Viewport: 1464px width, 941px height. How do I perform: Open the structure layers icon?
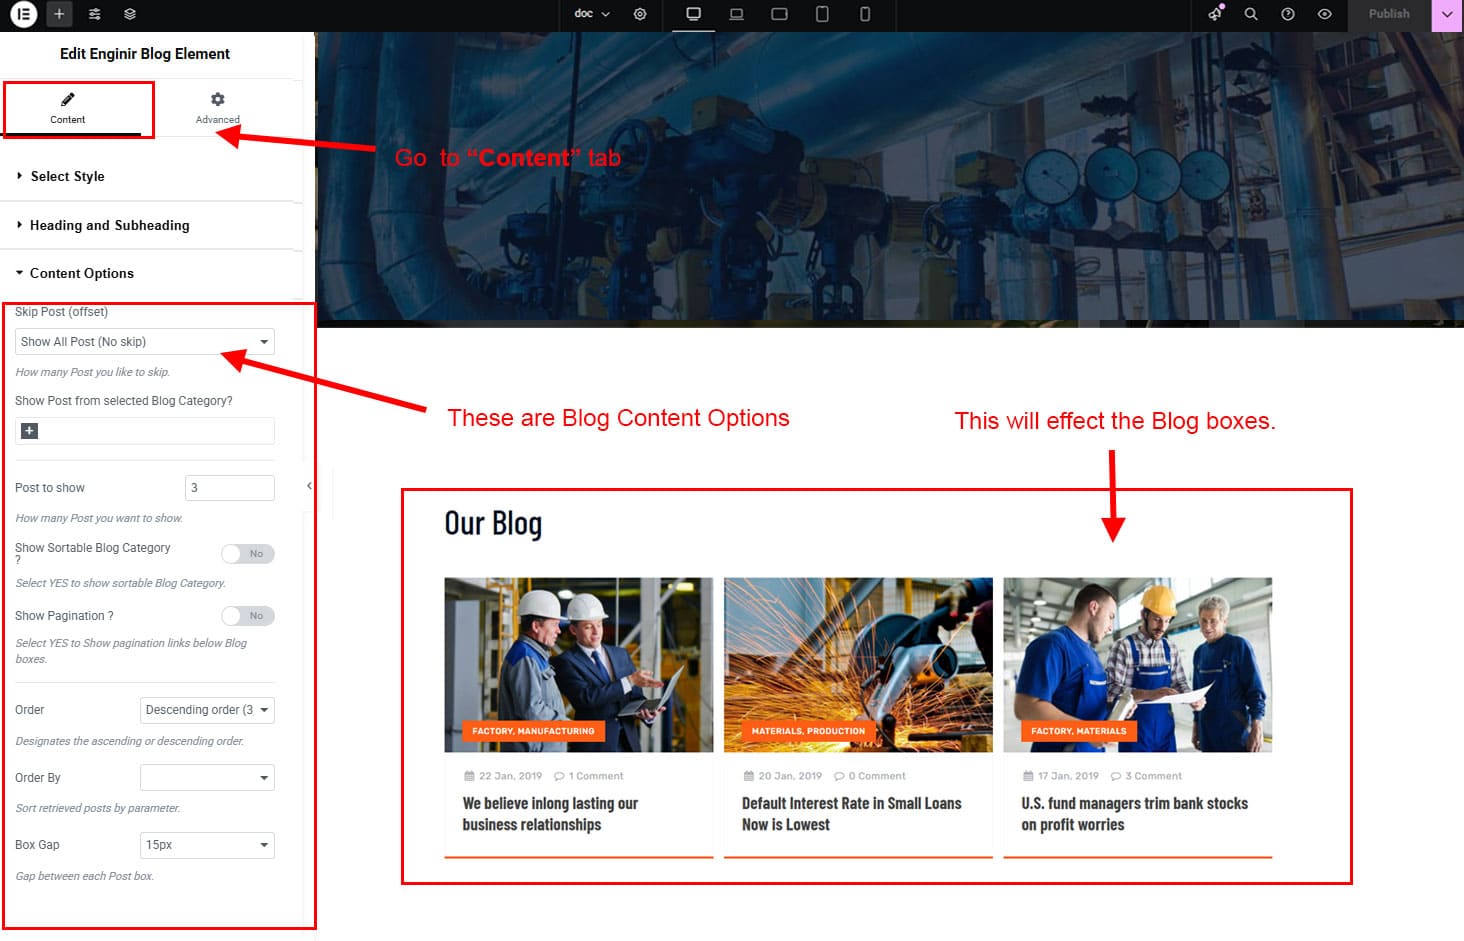[x=130, y=14]
